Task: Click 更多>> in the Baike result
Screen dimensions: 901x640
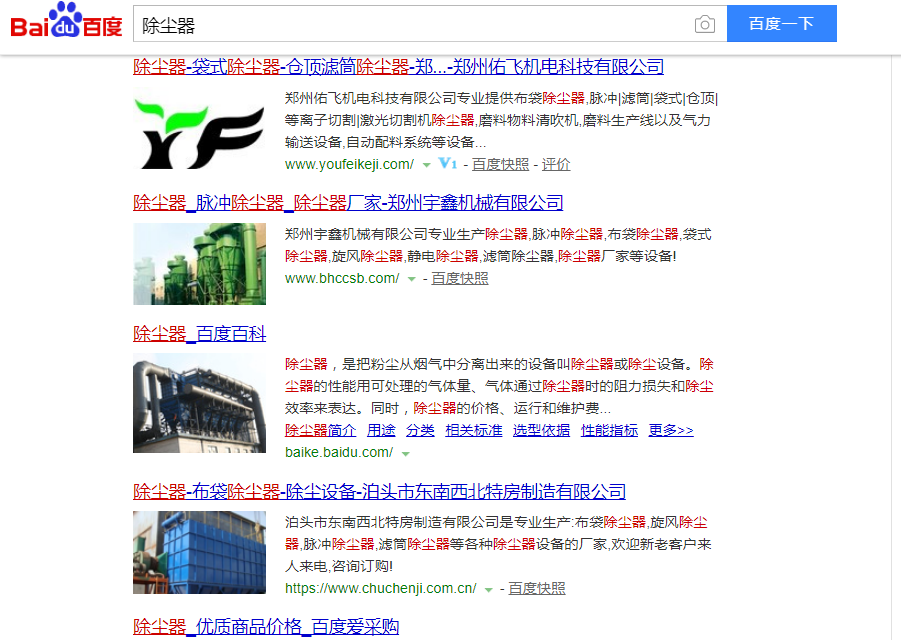Action: [670, 430]
